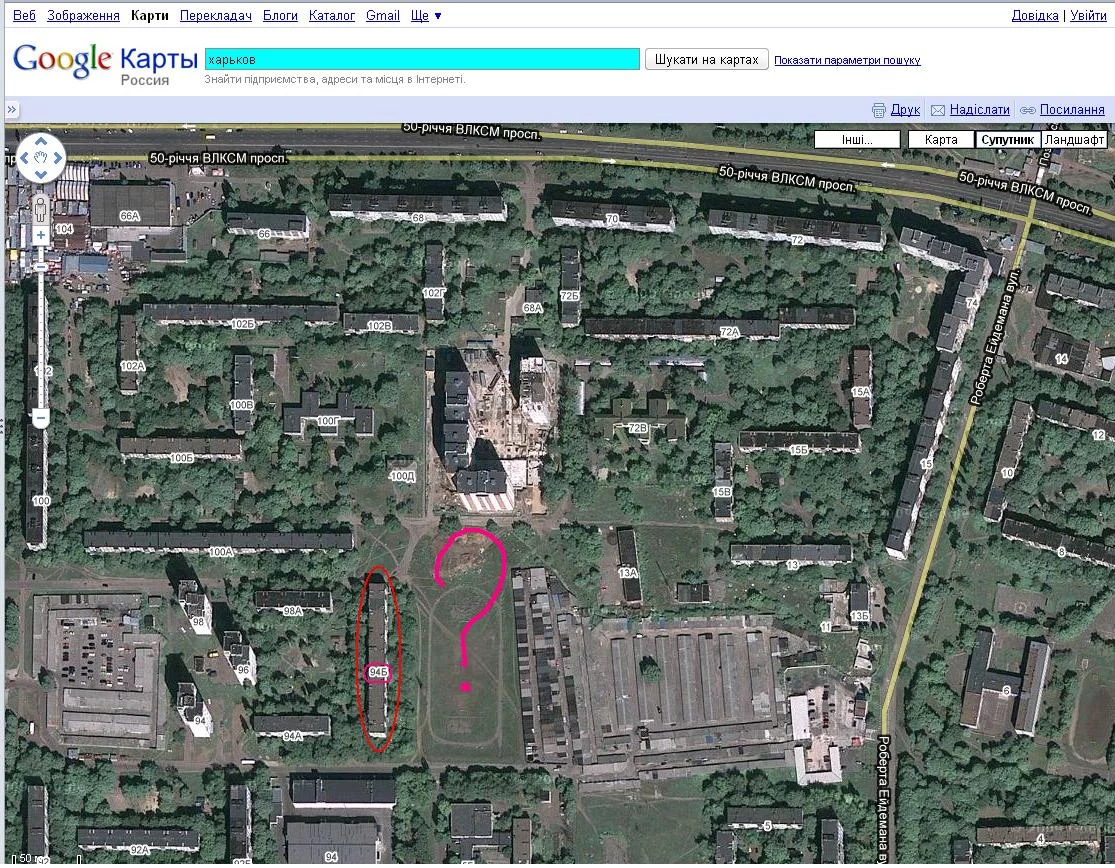Screen dimensions: 1115x868
Task: Open Показати параметри пошуку link
Action: (847, 60)
